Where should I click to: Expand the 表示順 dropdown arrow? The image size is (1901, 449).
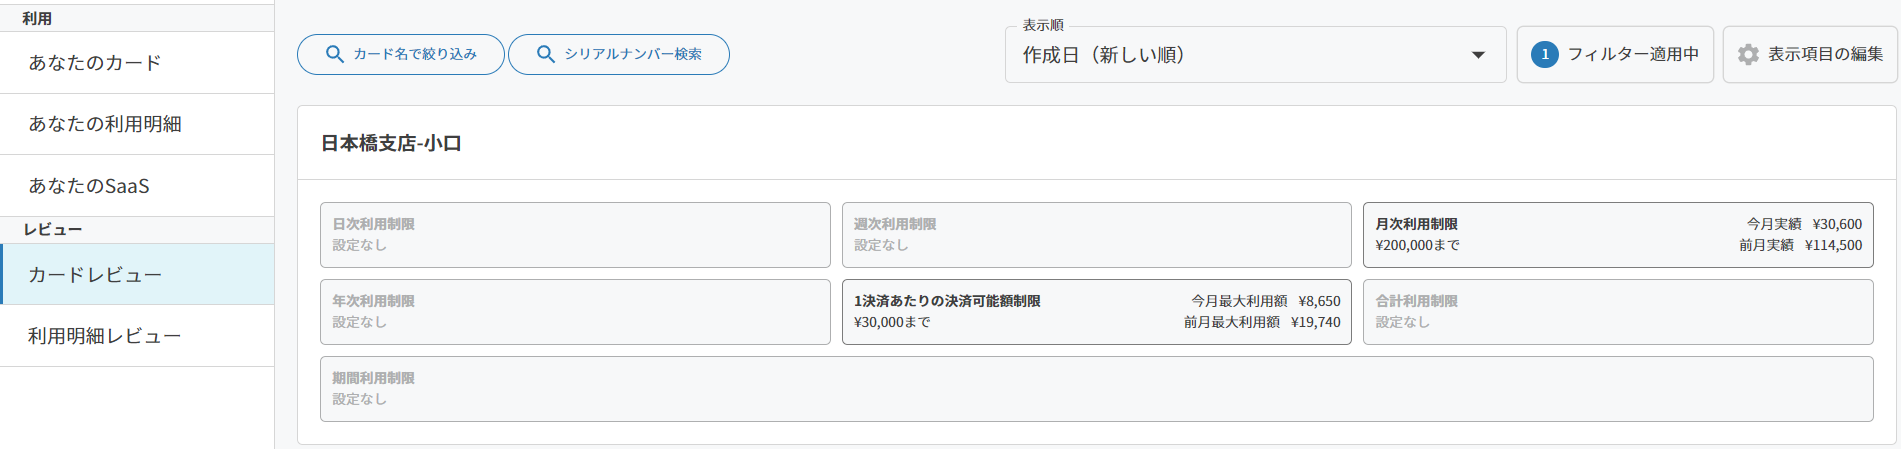pyautogui.click(x=1478, y=55)
